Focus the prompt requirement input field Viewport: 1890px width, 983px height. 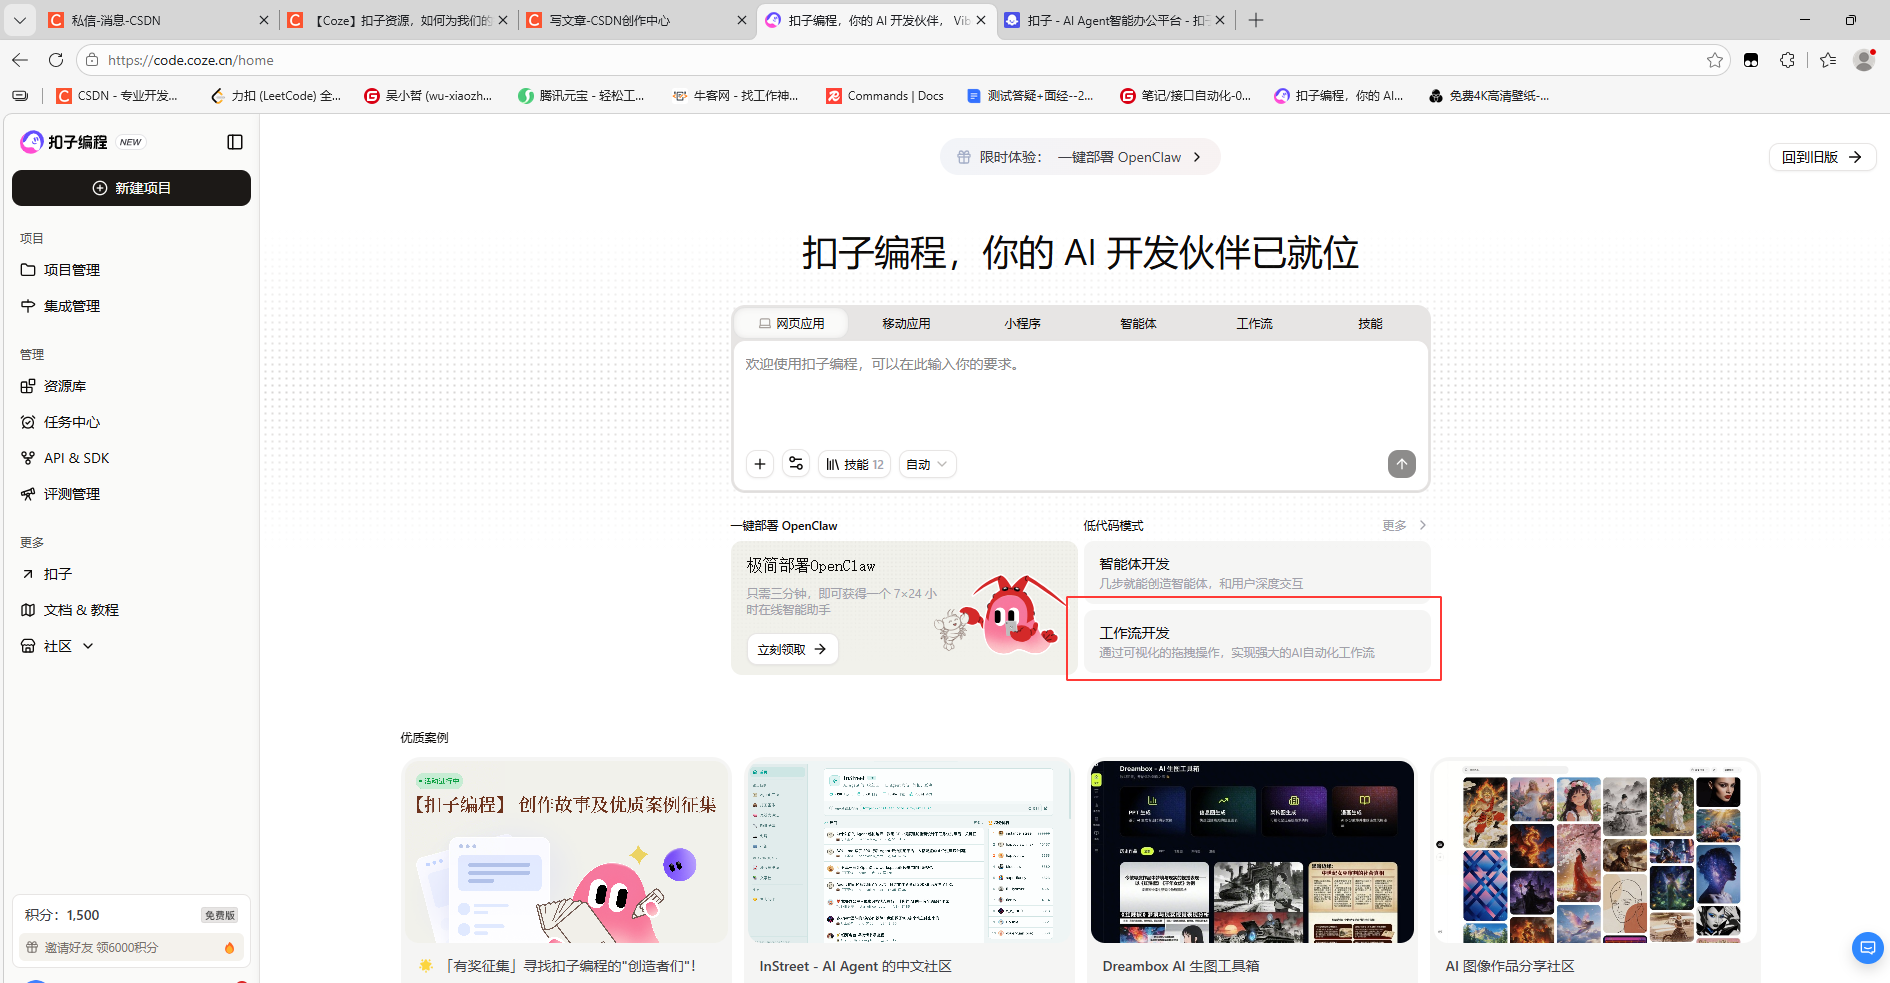tap(1080, 392)
